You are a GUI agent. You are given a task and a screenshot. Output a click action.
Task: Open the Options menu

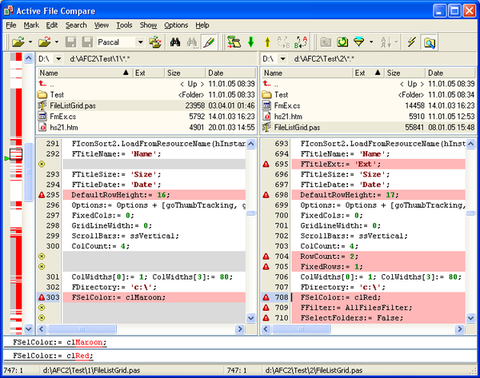pyautogui.click(x=176, y=25)
